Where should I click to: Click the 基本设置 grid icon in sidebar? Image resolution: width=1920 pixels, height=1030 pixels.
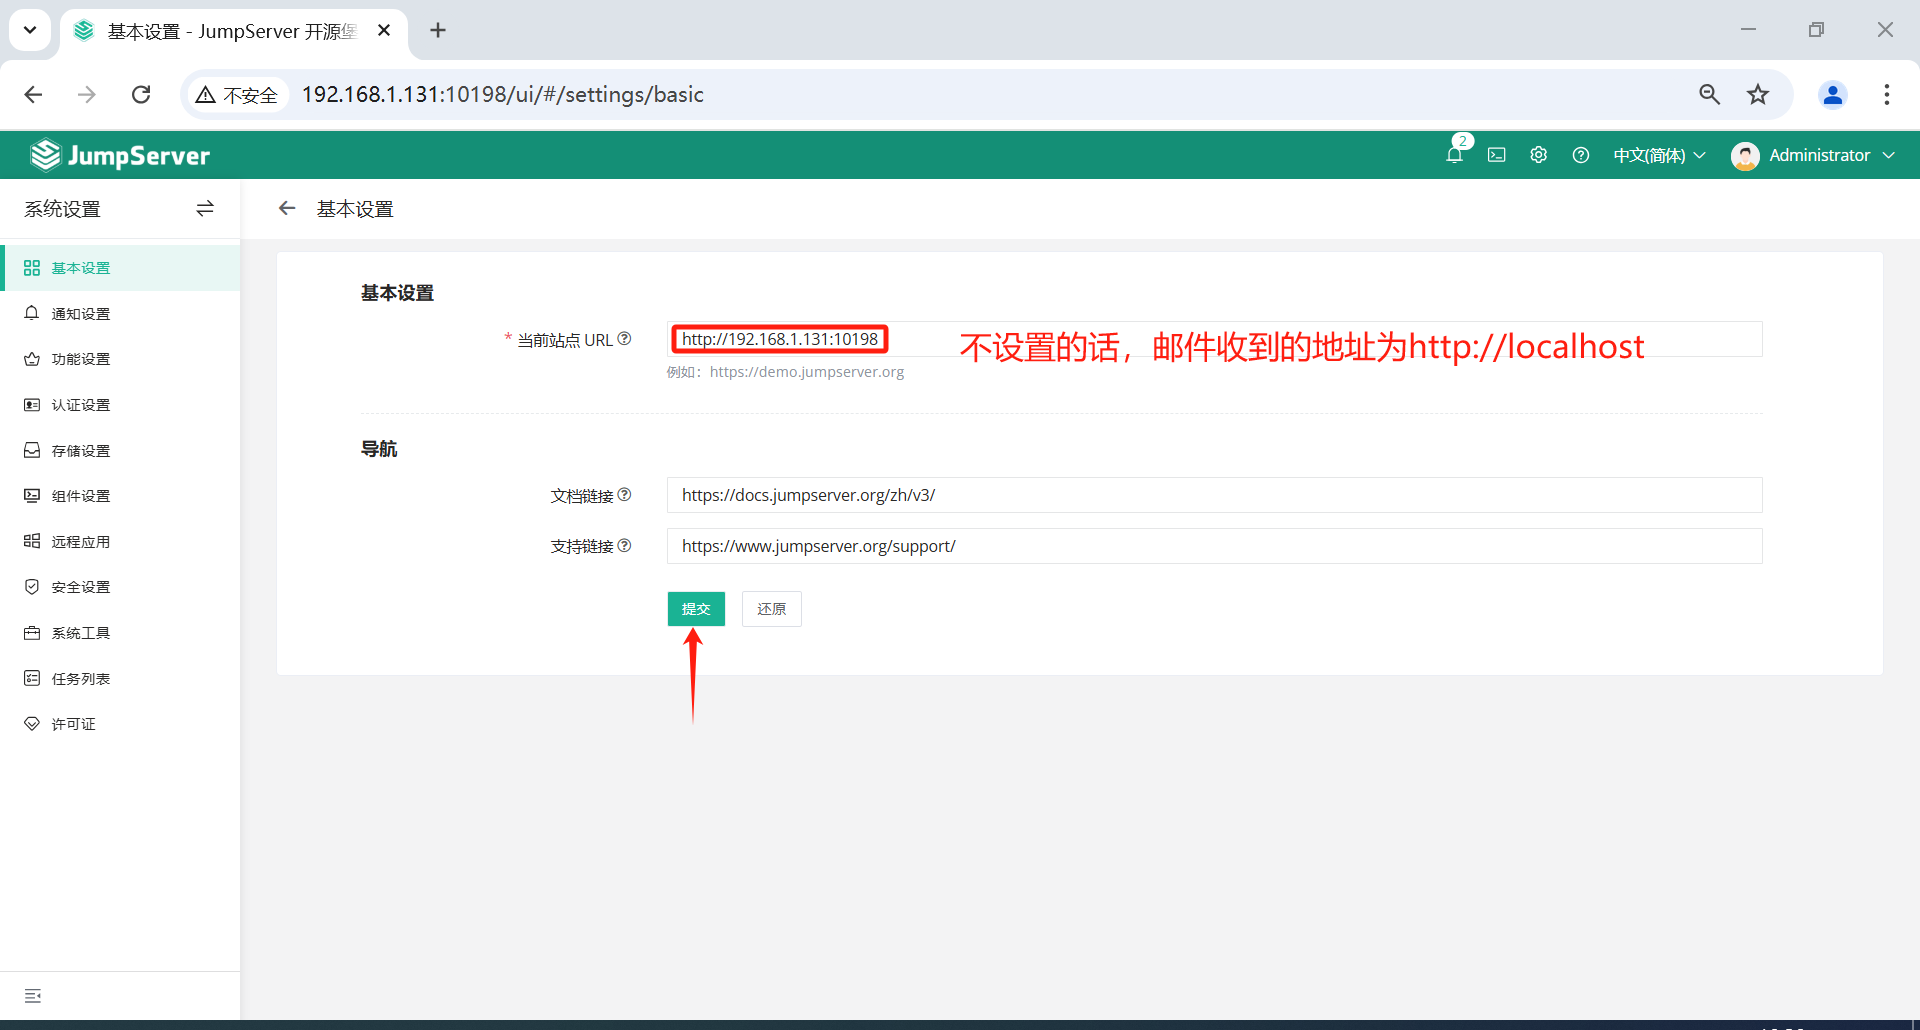32,268
